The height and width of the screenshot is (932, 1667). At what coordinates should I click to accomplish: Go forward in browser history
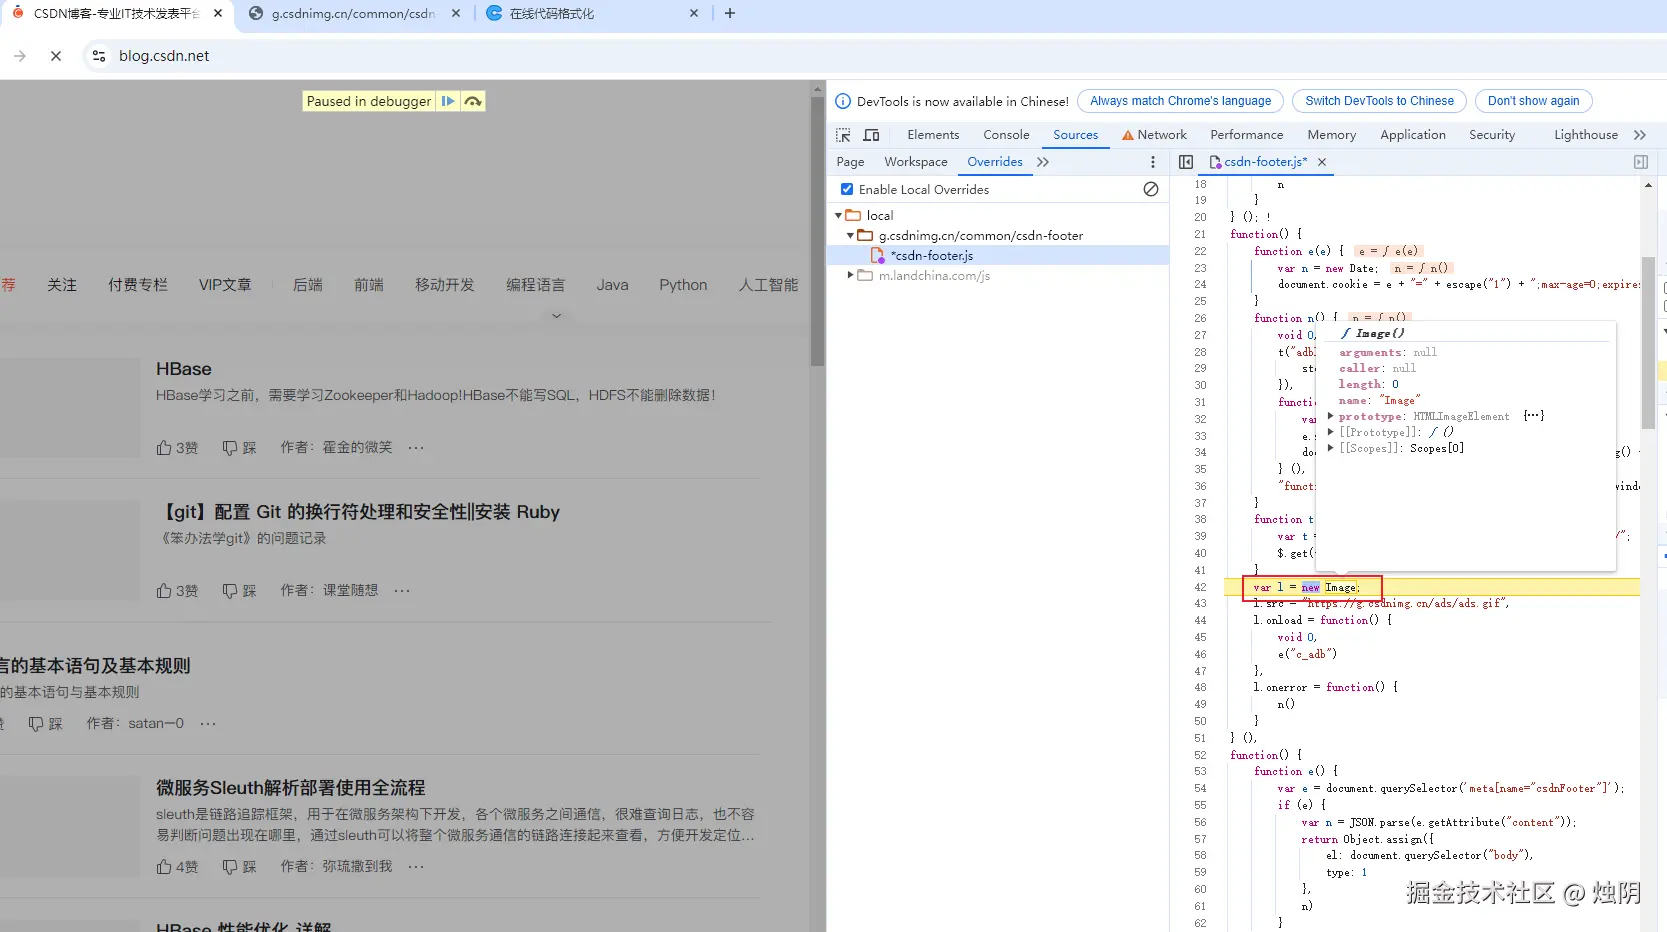click(20, 56)
